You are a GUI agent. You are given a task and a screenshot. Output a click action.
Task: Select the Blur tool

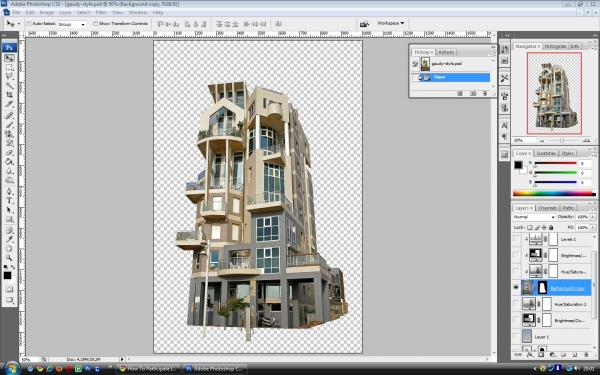[9, 171]
